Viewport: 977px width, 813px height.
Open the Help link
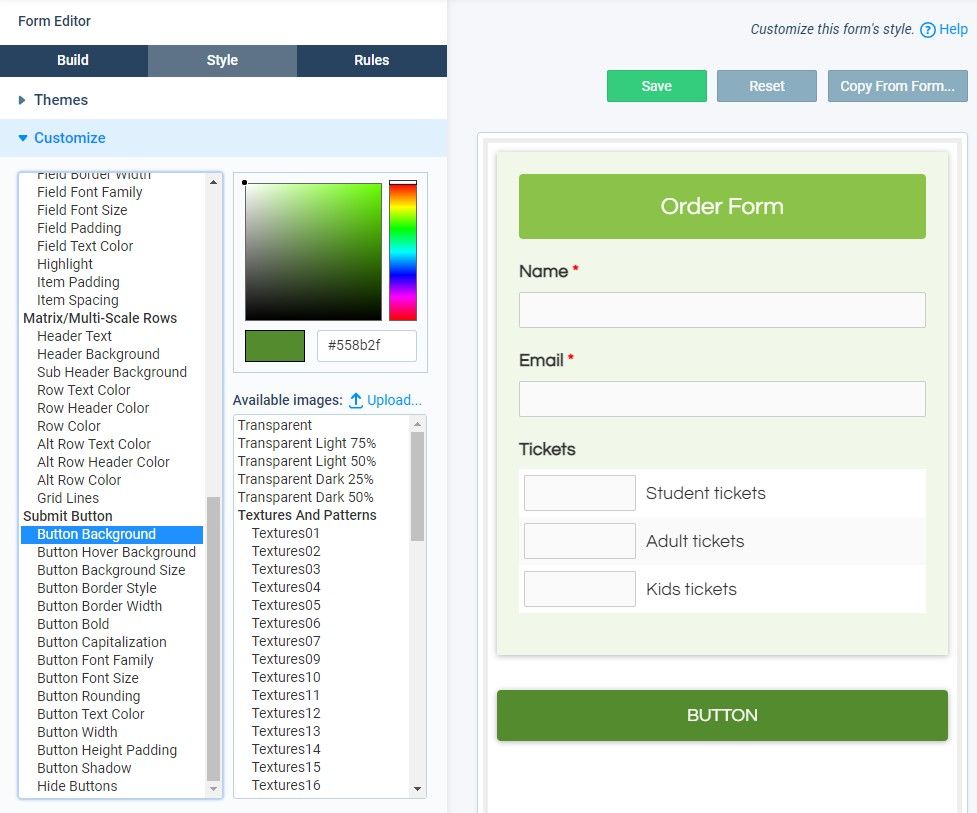[953, 29]
